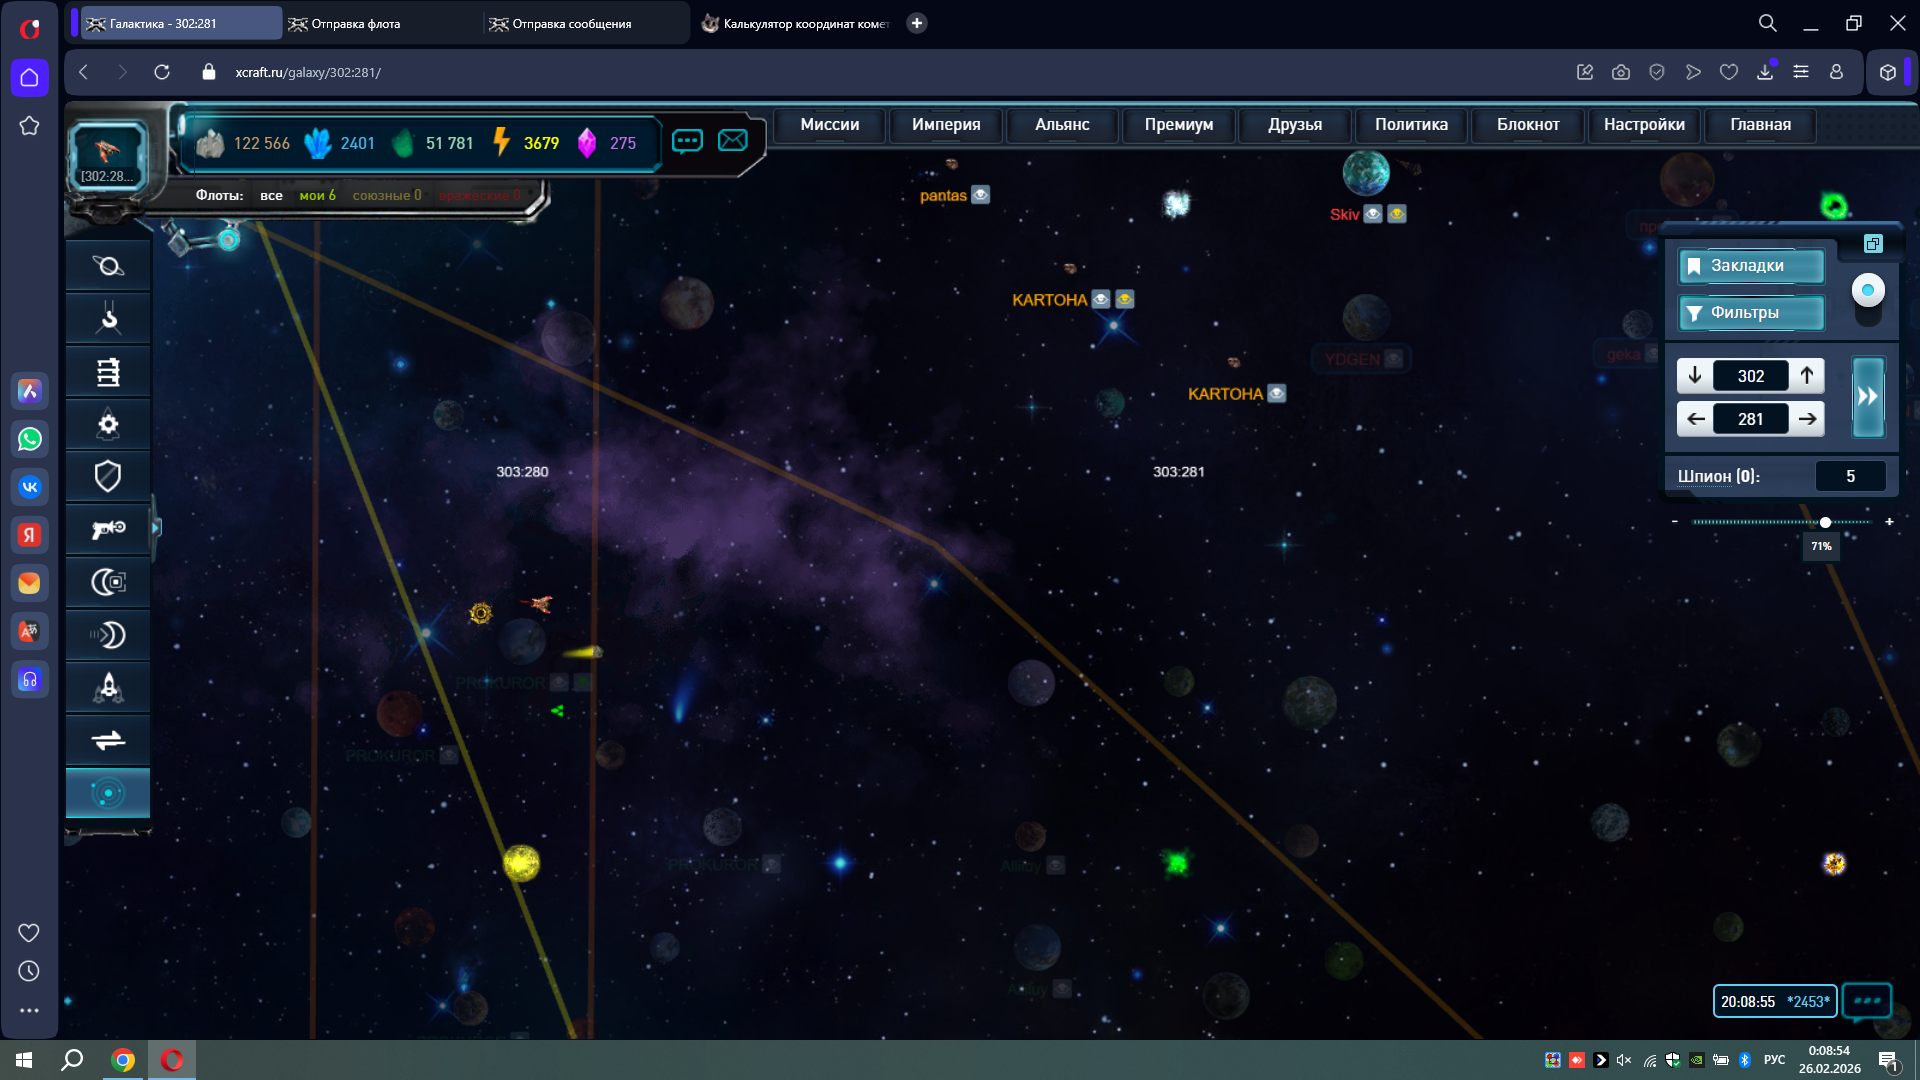Select the 'мои 6' fleets filter
The image size is (1920, 1080).
tap(317, 195)
